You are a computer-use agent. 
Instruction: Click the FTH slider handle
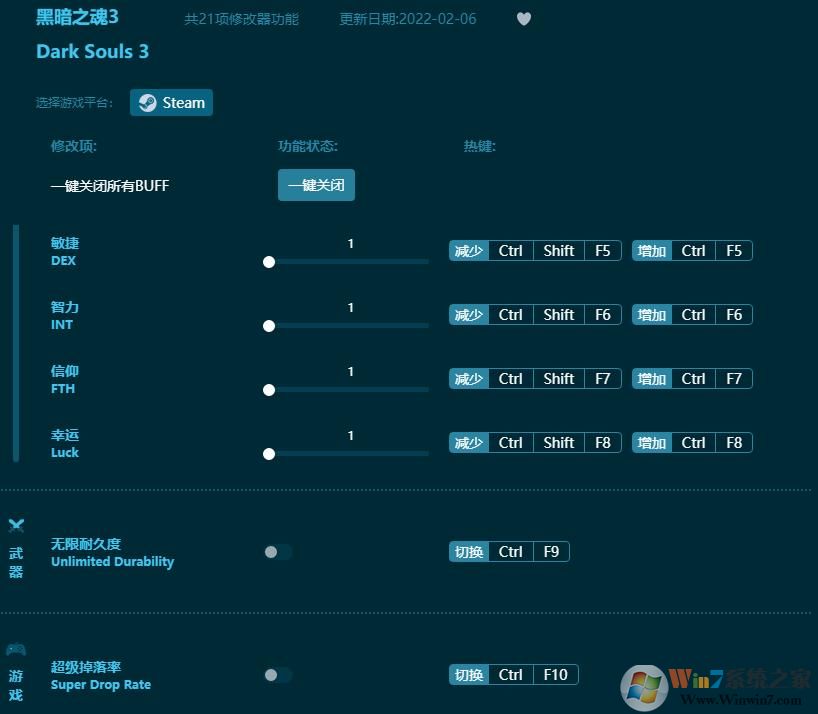[x=269, y=390]
